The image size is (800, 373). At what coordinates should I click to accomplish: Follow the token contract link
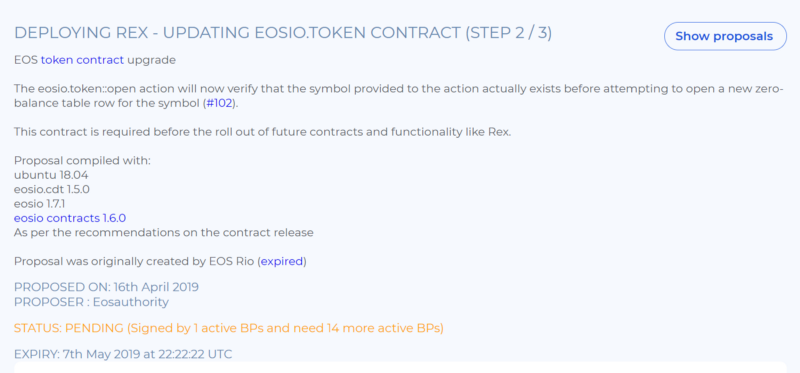(x=83, y=60)
